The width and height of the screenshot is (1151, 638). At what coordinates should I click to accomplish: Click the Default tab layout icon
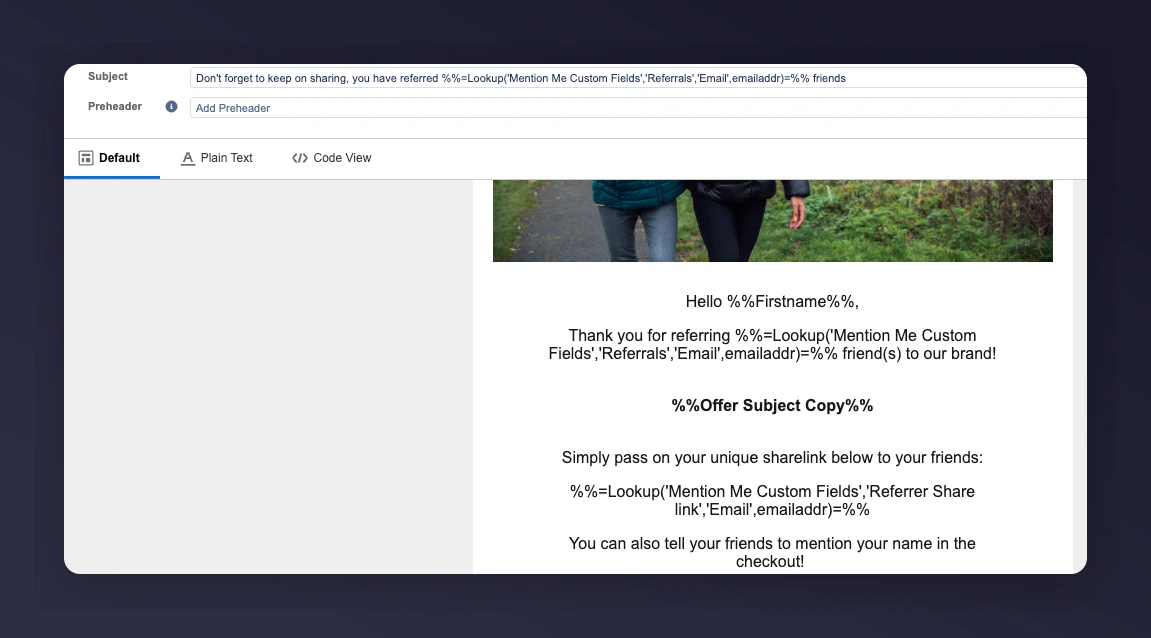[86, 158]
